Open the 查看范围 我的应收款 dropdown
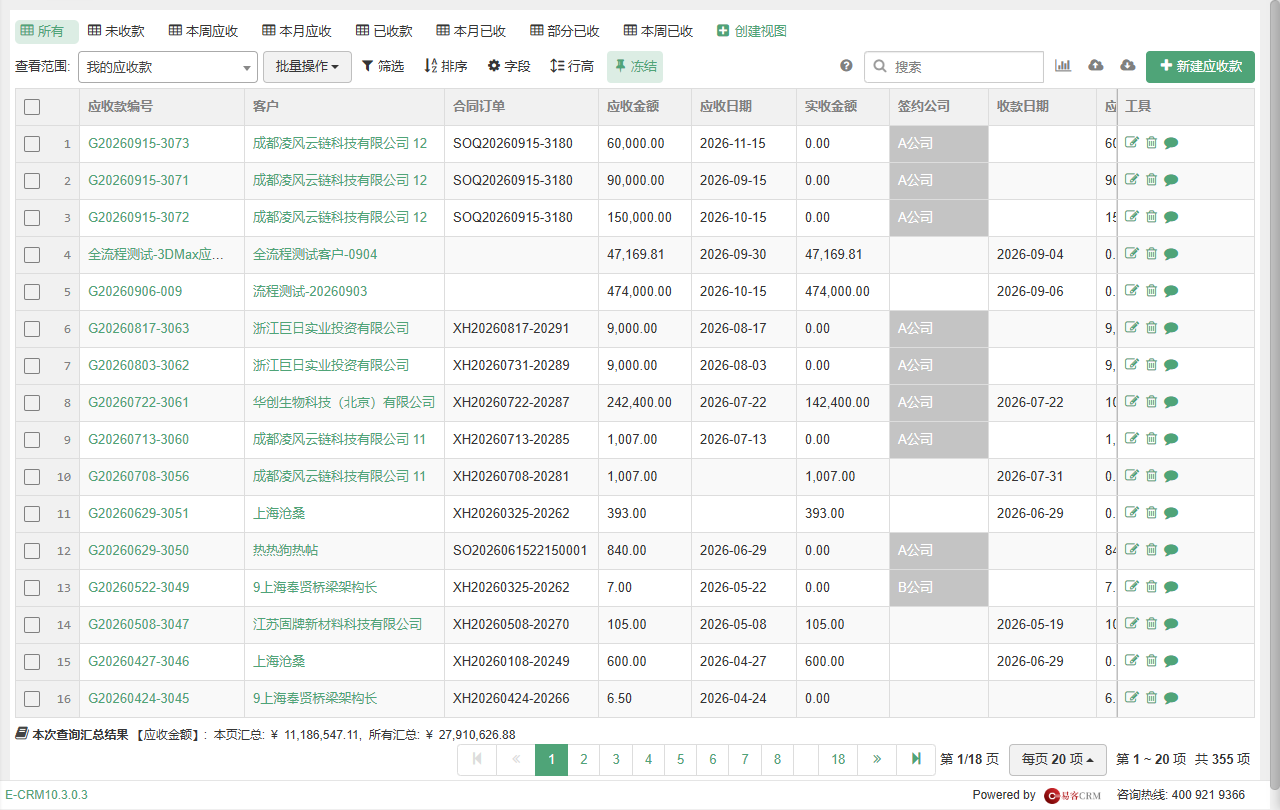Screen dimensions: 1280x810 tap(168, 67)
